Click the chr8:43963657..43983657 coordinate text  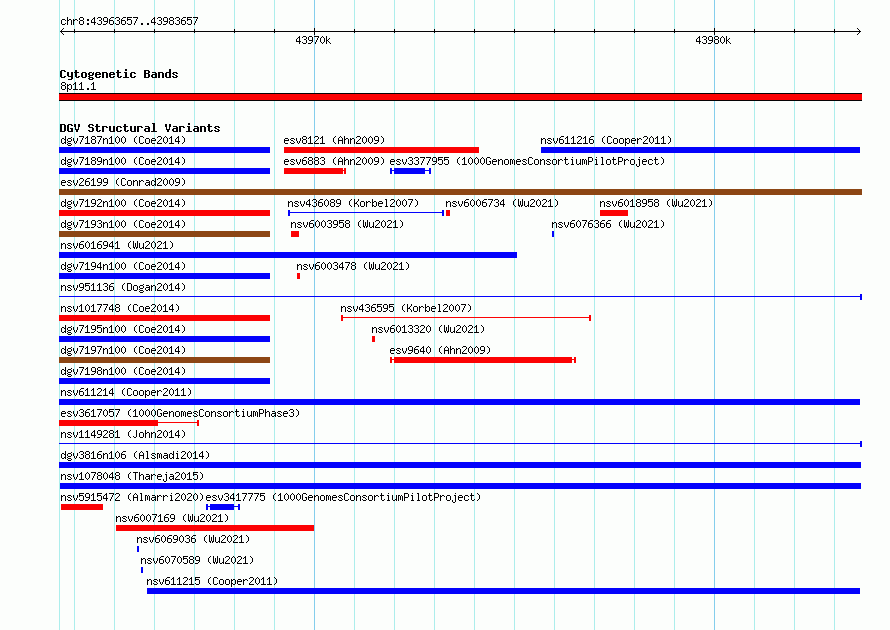click(x=129, y=21)
